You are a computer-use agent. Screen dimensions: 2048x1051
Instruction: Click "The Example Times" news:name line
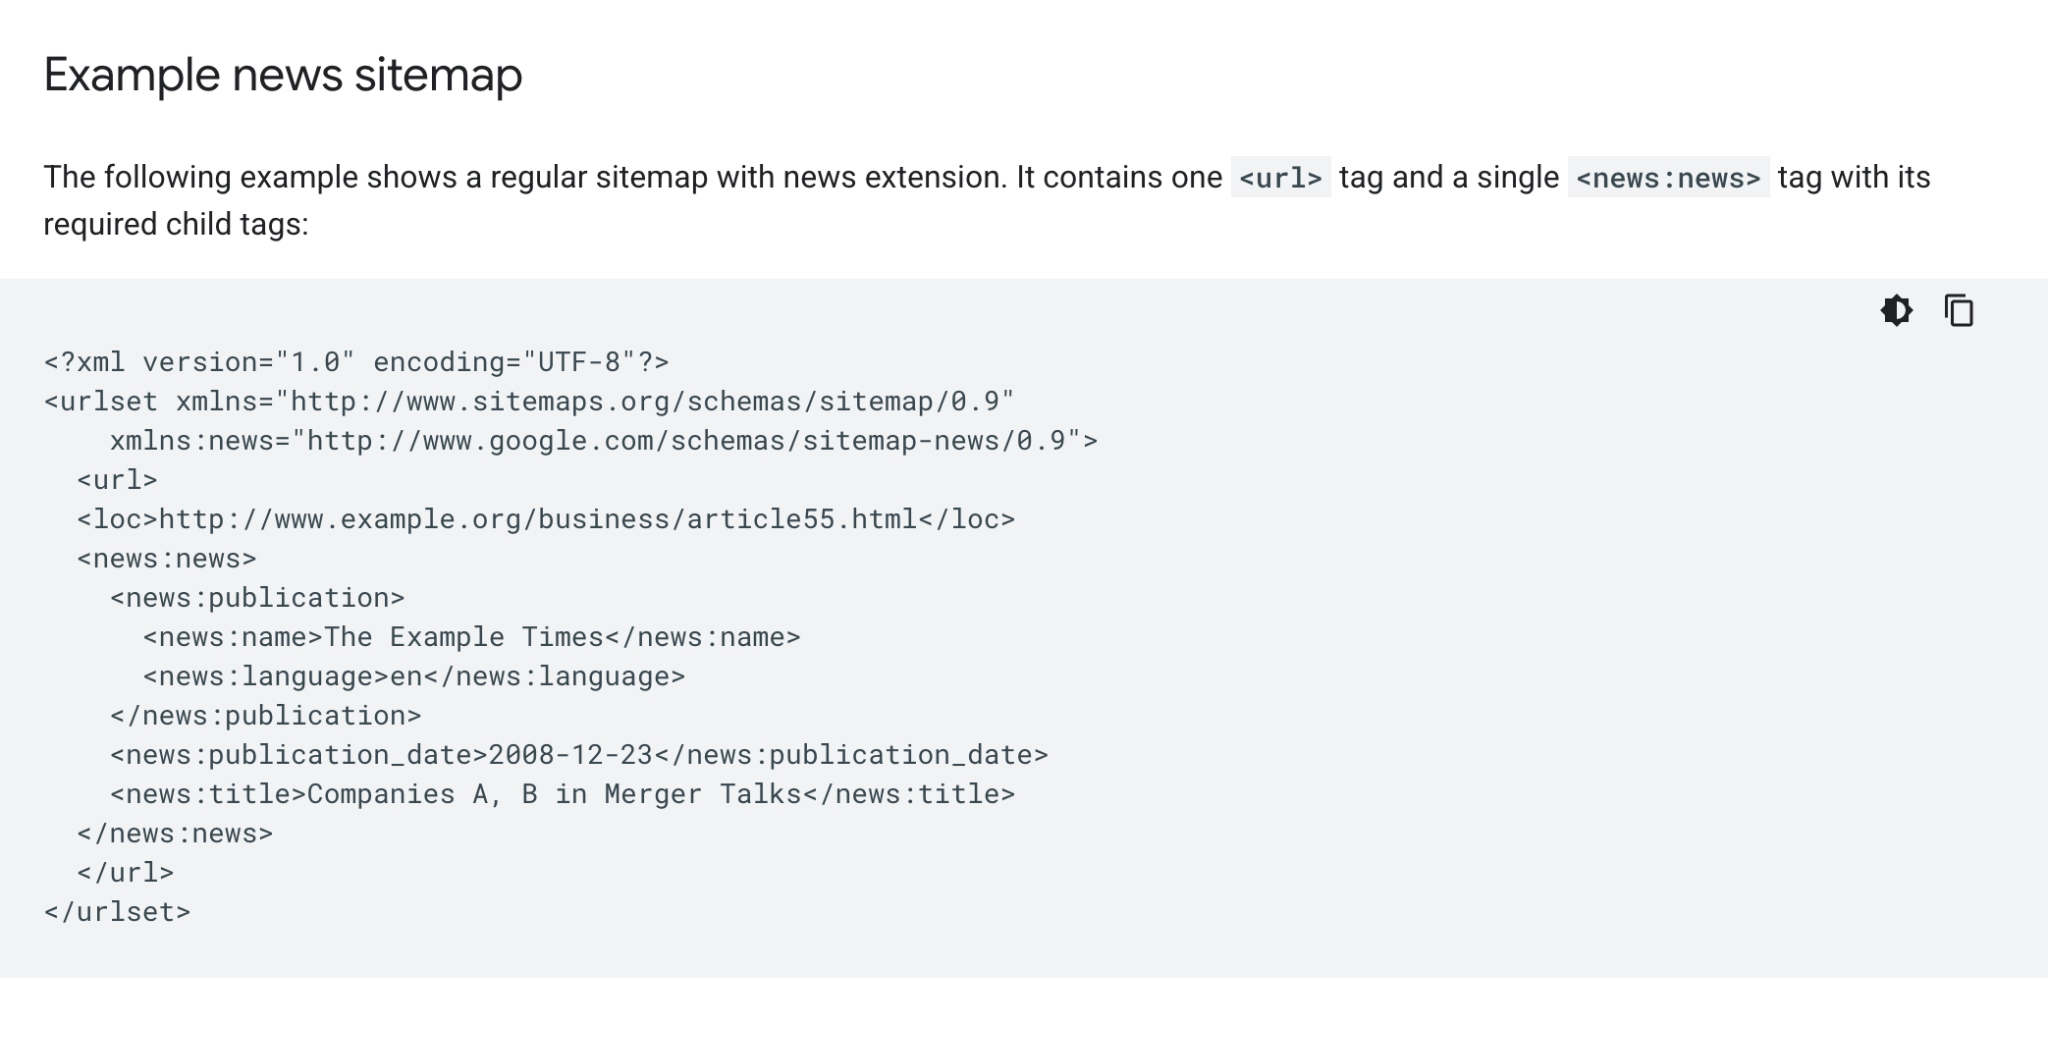pyautogui.click(x=471, y=637)
